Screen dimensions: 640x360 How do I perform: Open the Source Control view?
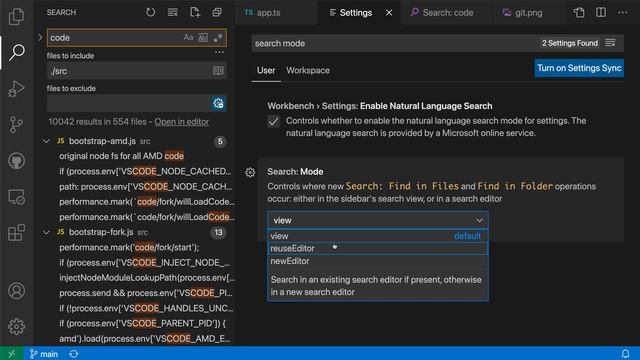(16, 124)
